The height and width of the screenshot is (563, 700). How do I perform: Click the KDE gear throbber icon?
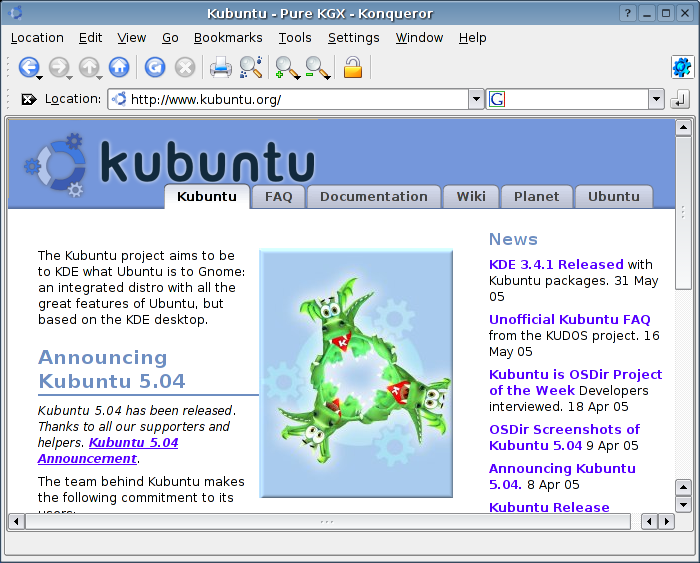click(x=682, y=68)
